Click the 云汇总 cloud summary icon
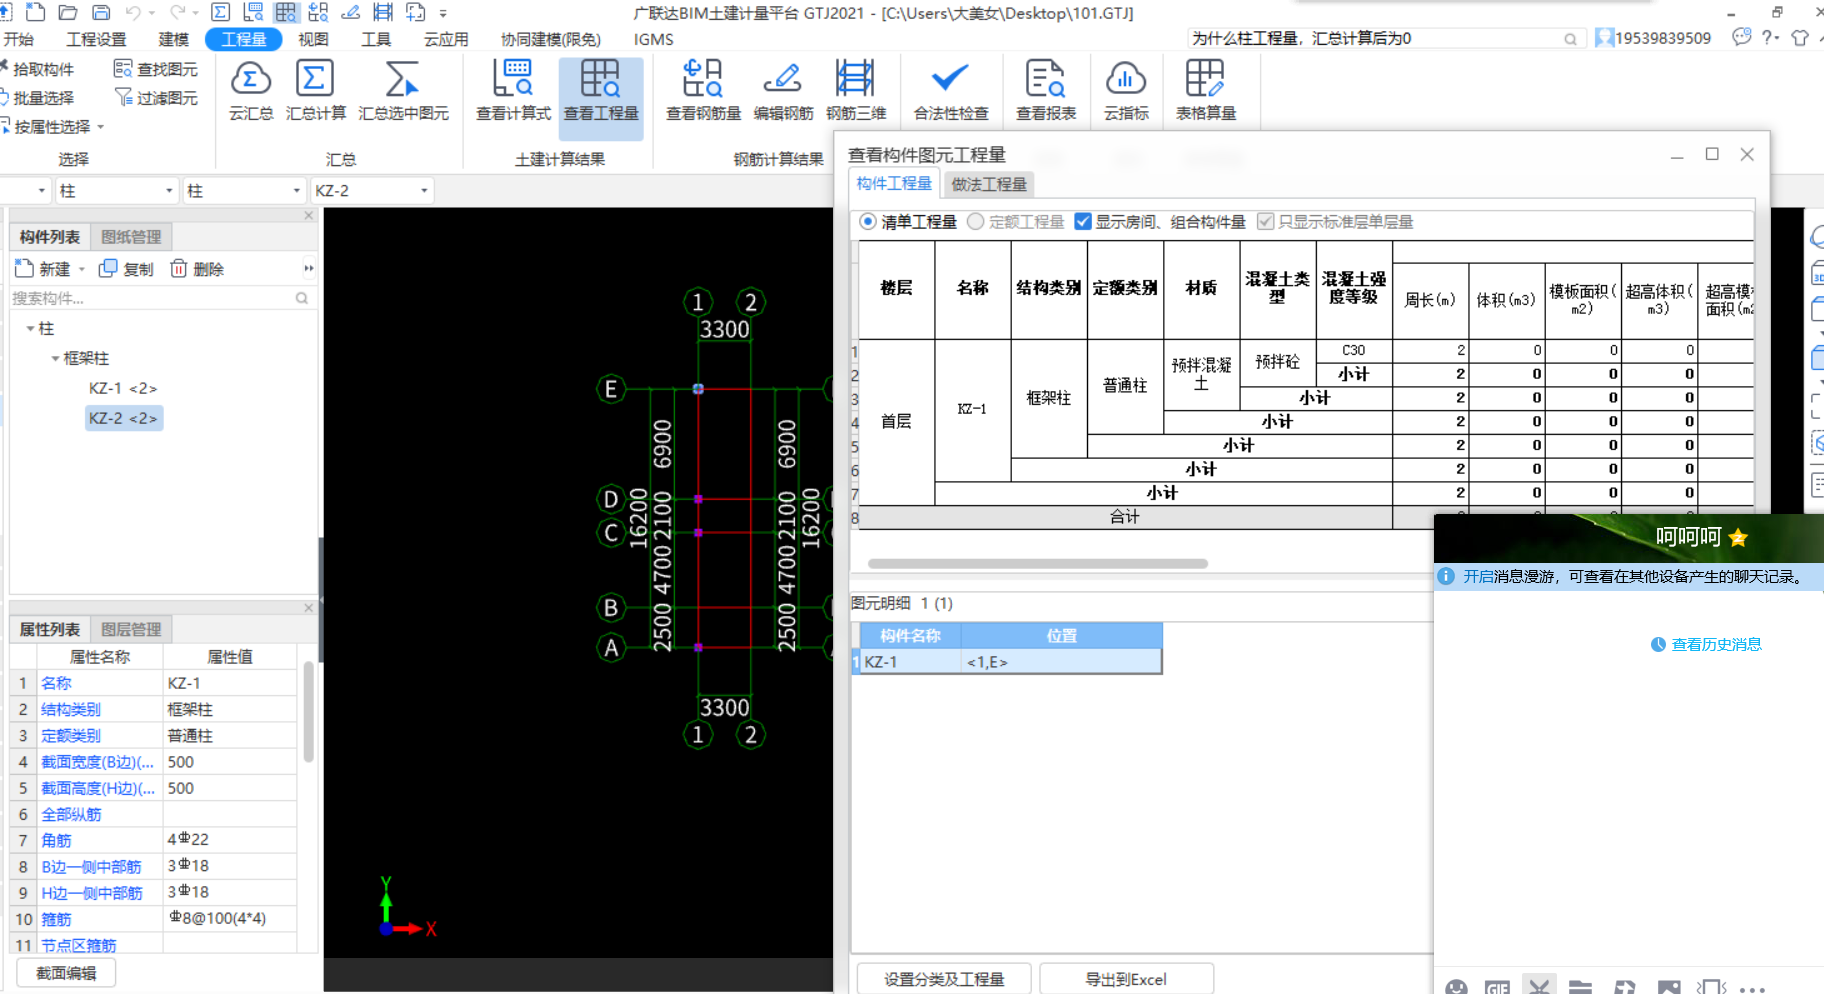Screen dimensions: 1824x994 (x=250, y=91)
